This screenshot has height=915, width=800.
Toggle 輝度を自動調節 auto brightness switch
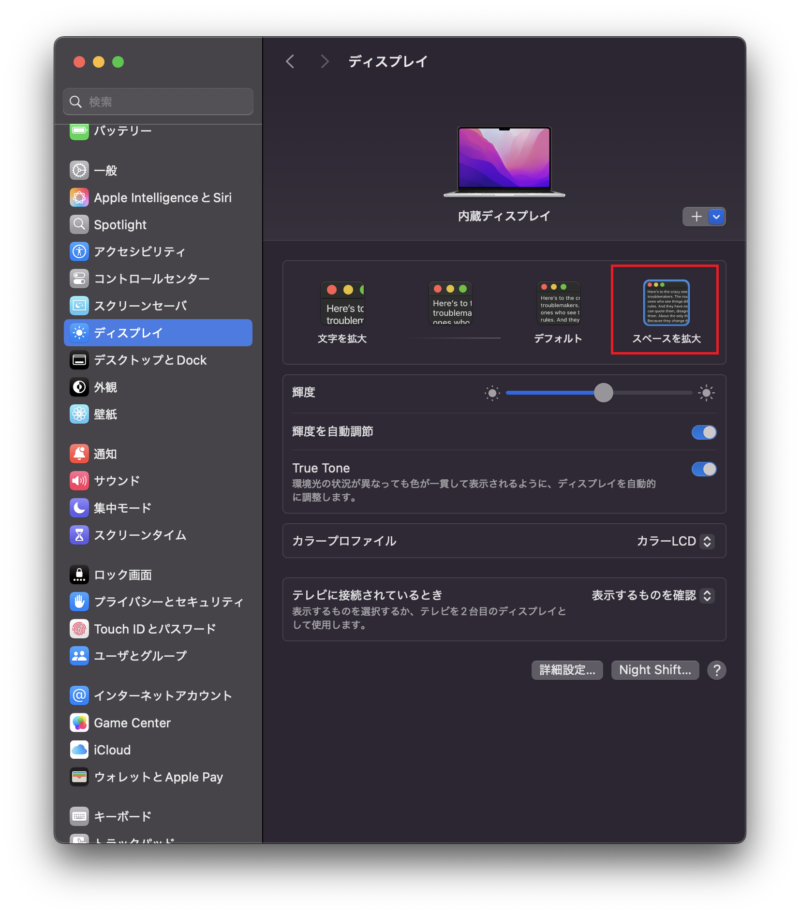coord(704,432)
